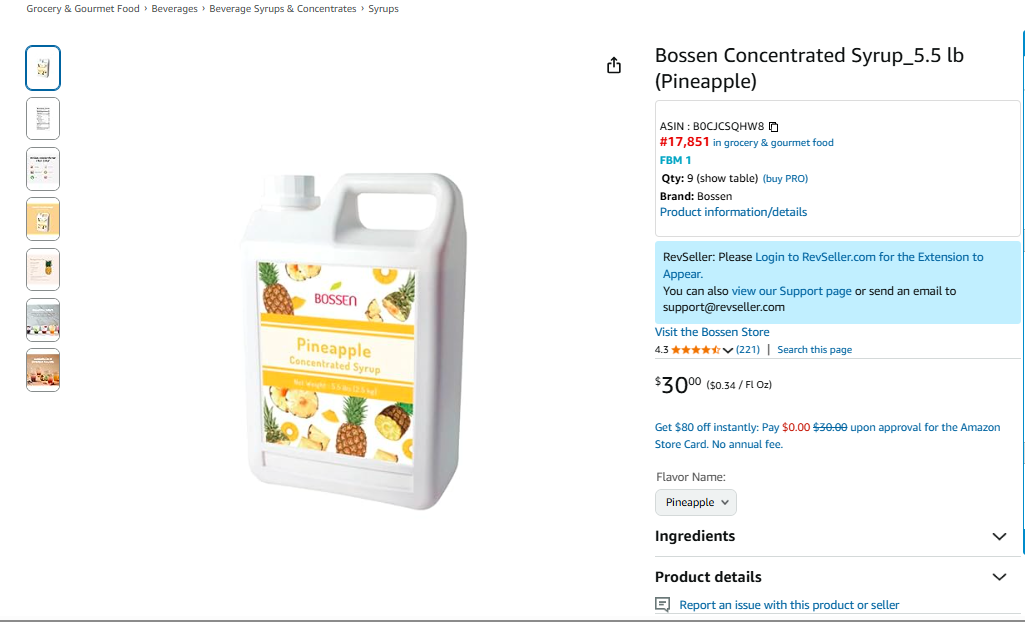Copy the ASIN with the clipboard icon

tap(773, 127)
